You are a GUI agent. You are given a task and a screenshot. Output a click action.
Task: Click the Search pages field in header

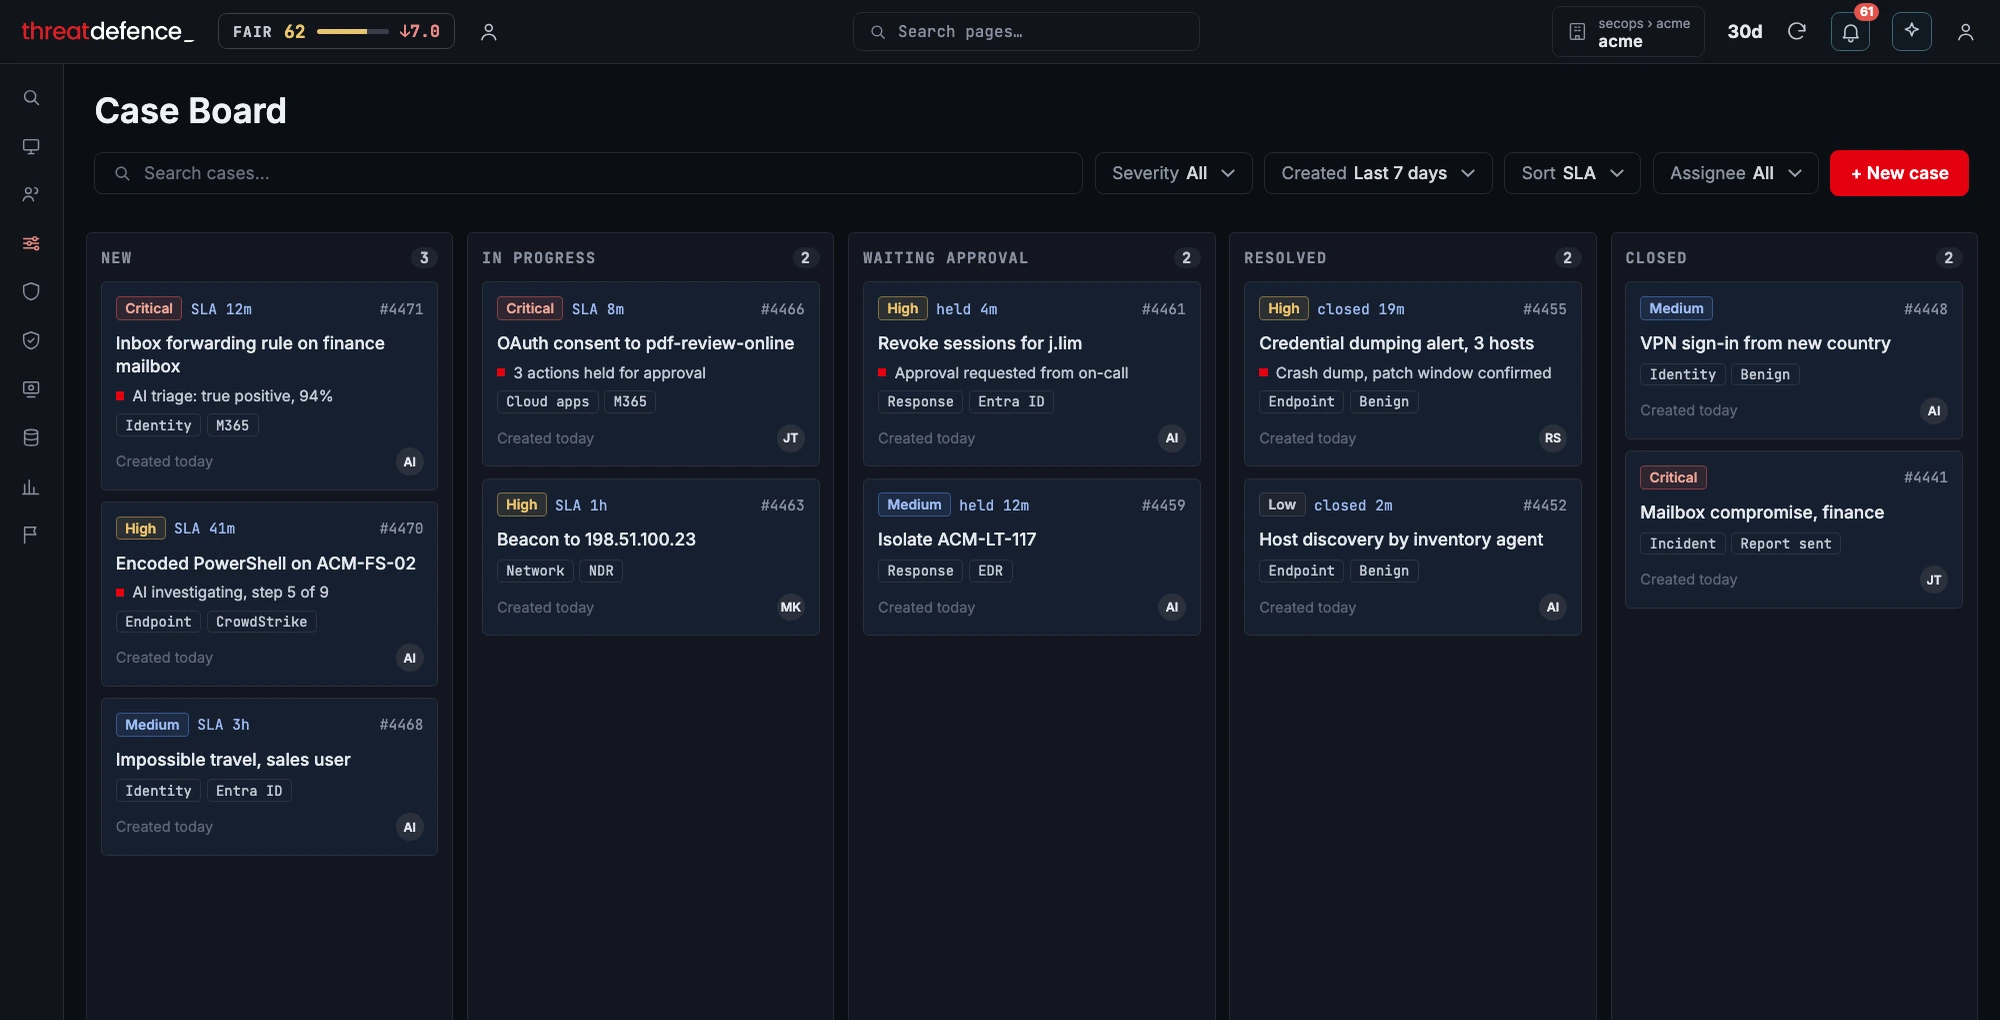coord(1026,31)
